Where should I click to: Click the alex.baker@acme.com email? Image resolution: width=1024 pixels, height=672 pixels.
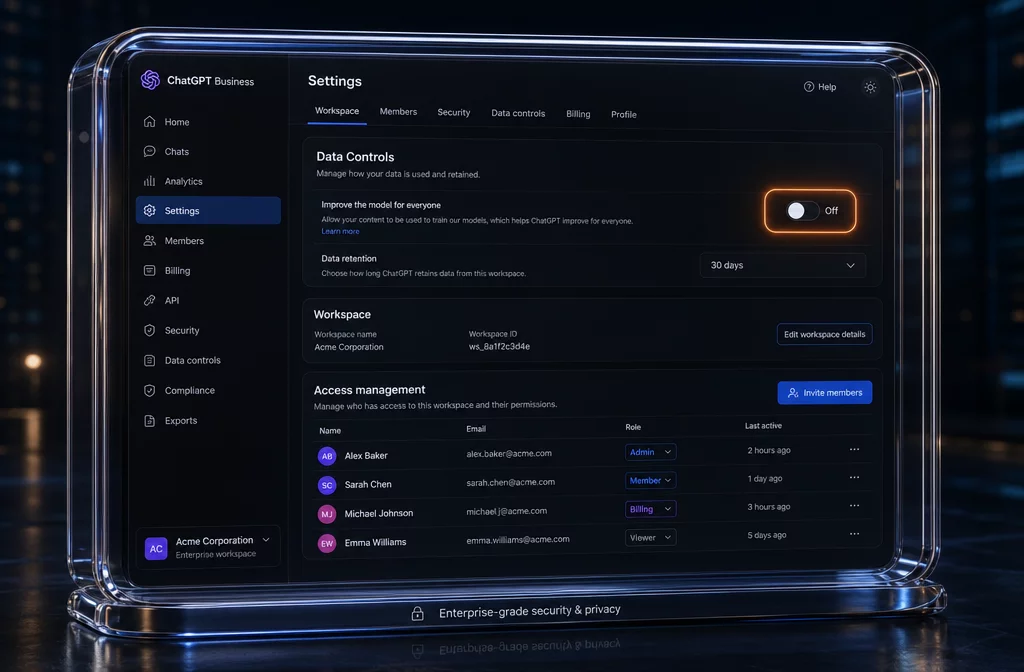coord(509,453)
